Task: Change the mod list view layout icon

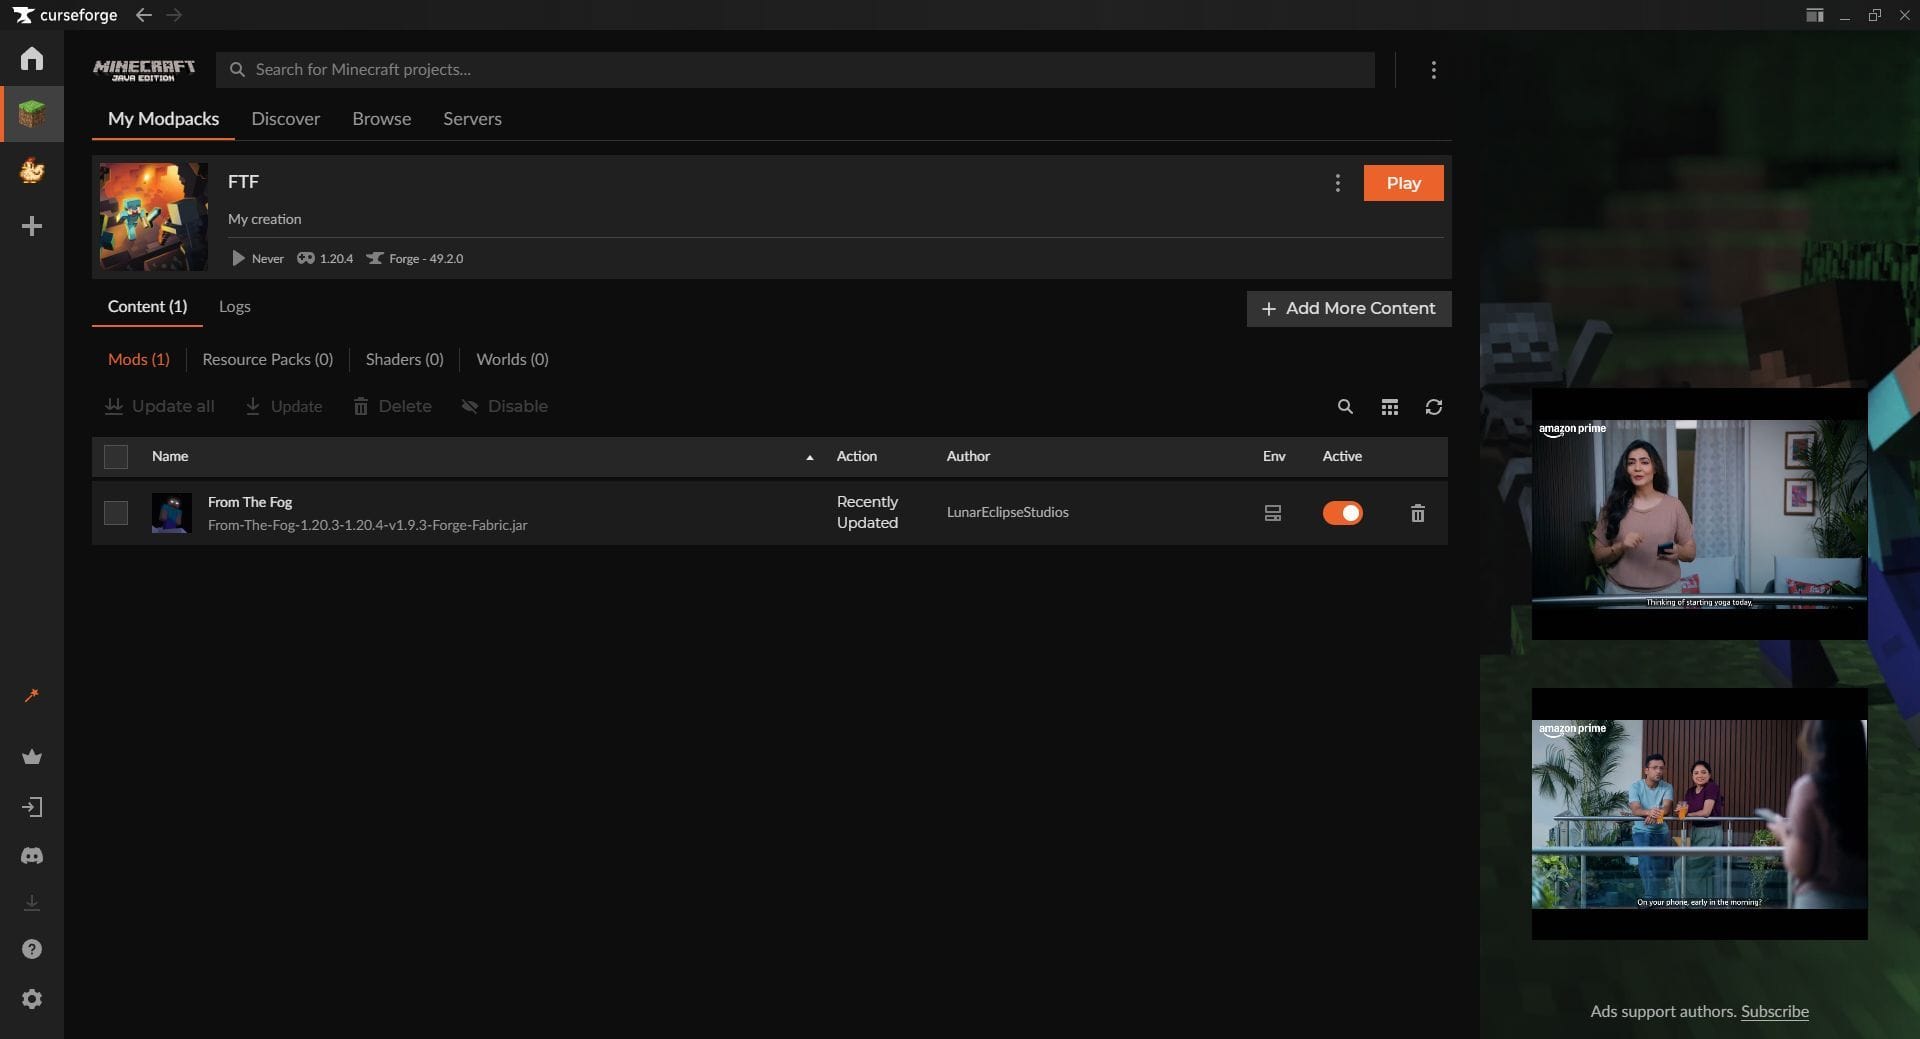Action: coord(1389,407)
